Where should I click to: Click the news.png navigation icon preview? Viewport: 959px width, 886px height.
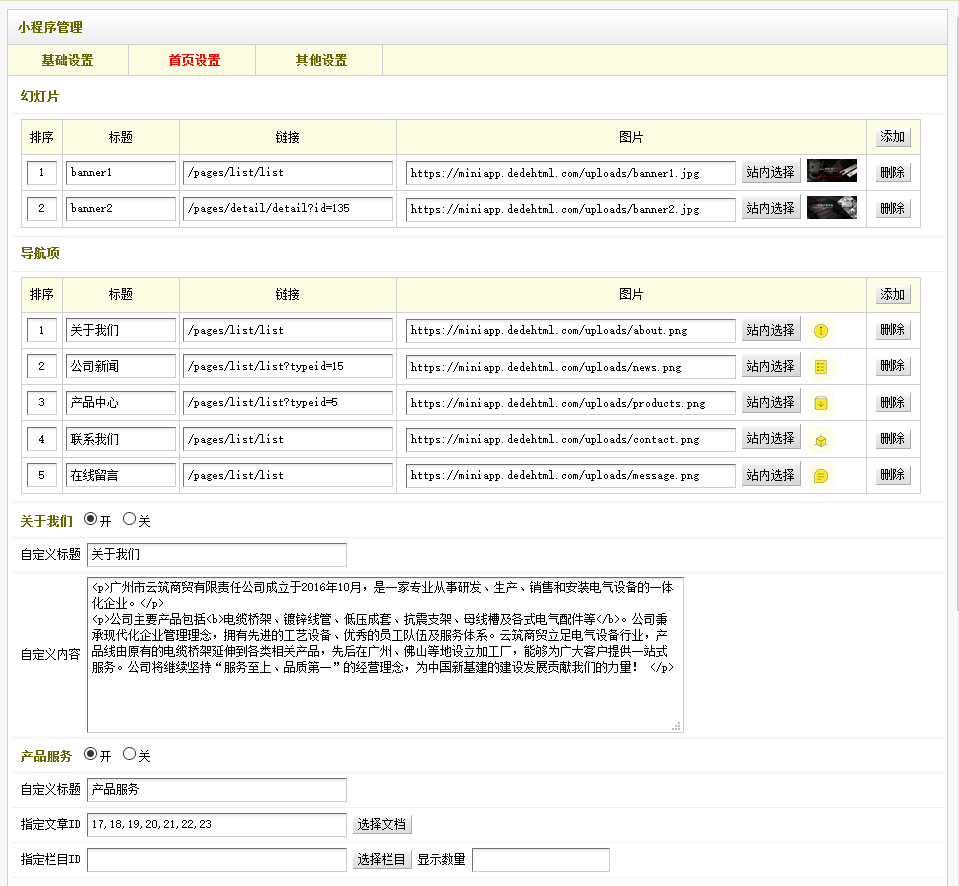[821, 367]
